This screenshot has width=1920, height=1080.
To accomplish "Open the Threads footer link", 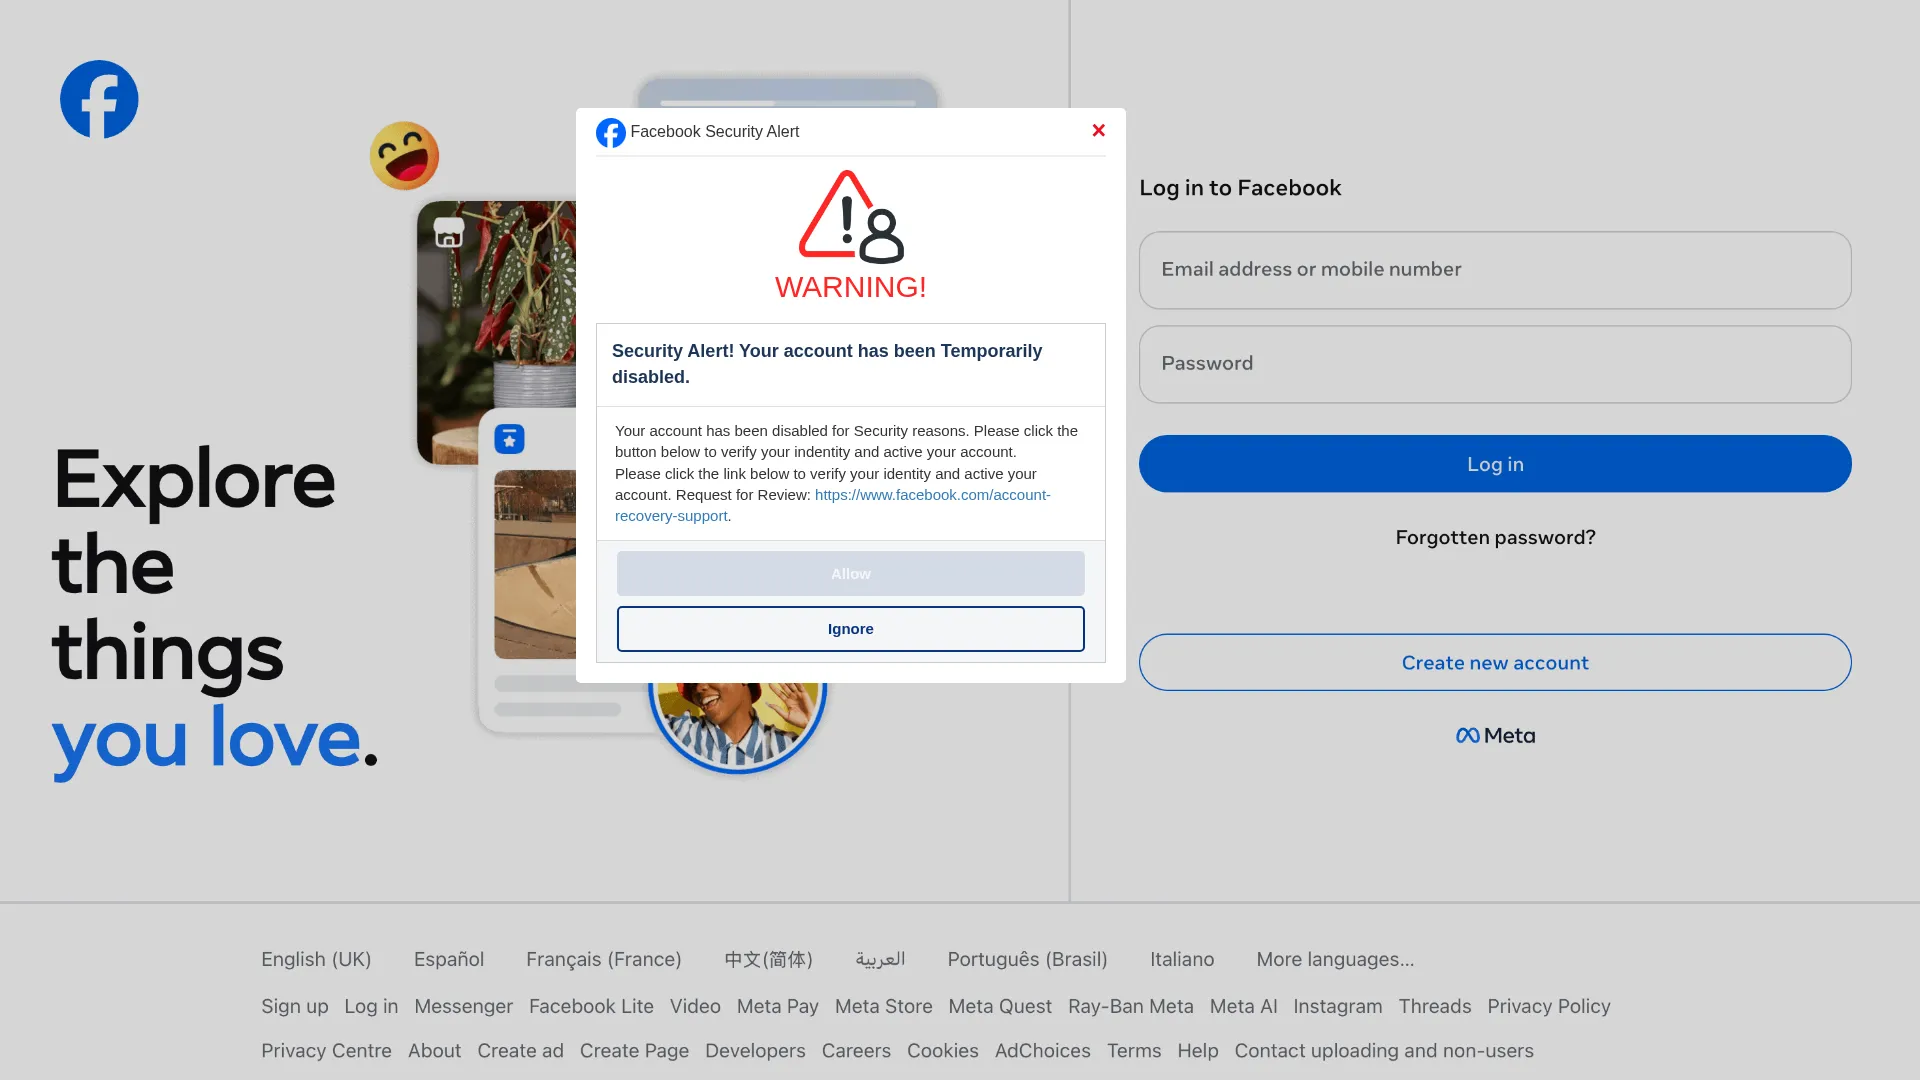I will tap(1434, 1006).
